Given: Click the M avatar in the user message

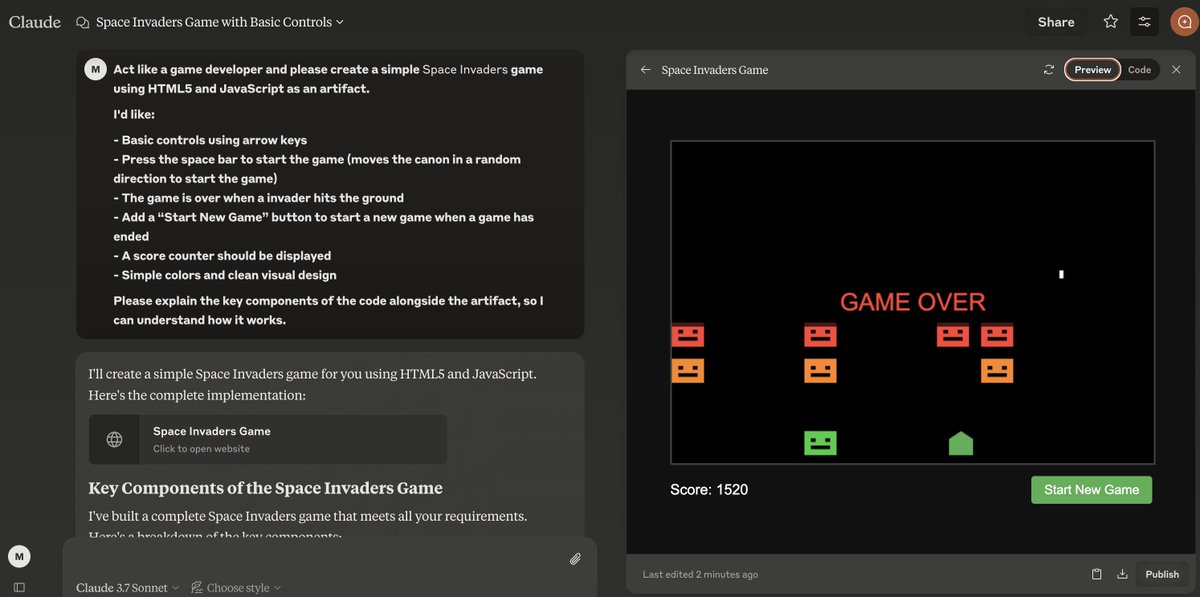Looking at the screenshot, I should pos(95,69).
